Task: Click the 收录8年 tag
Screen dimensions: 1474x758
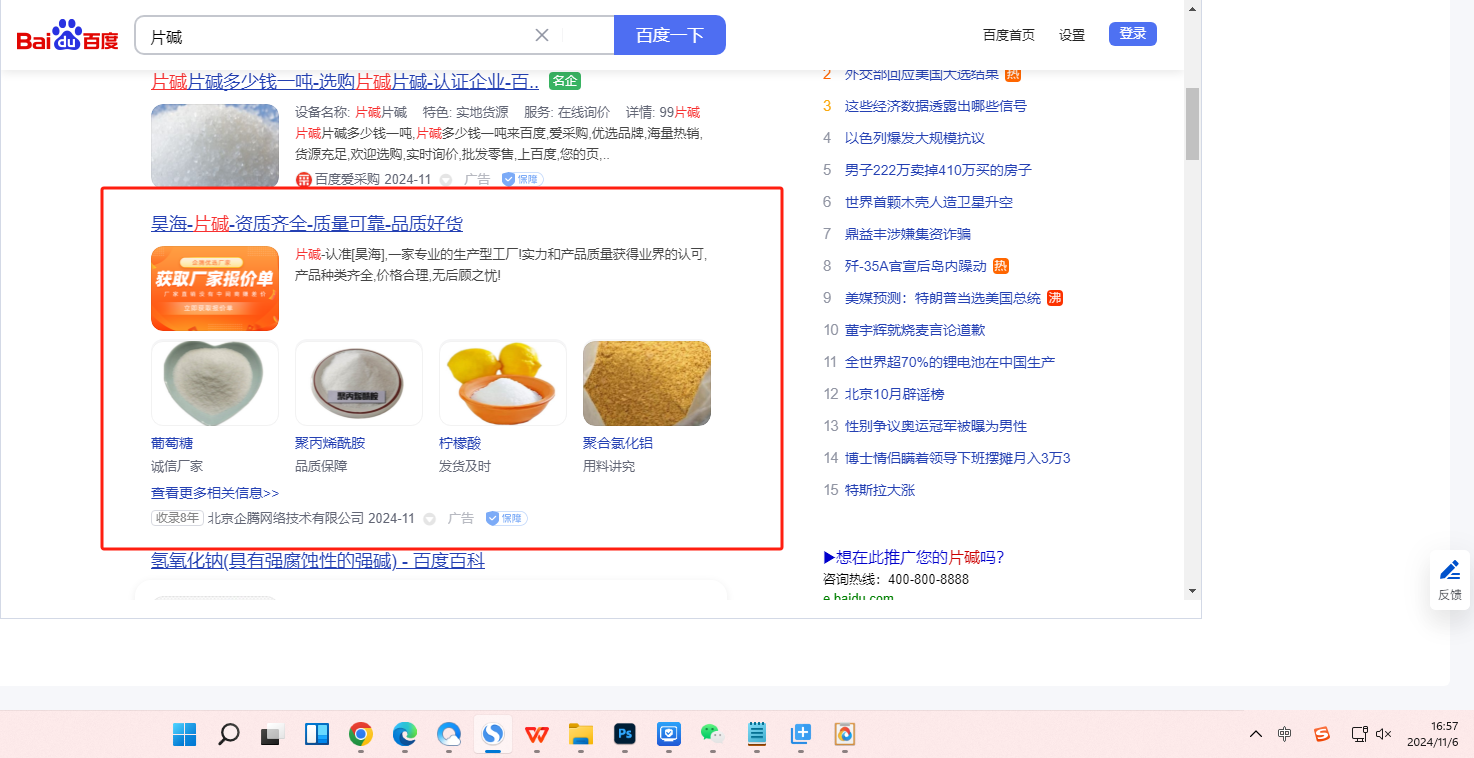Action: pyautogui.click(x=177, y=518)
